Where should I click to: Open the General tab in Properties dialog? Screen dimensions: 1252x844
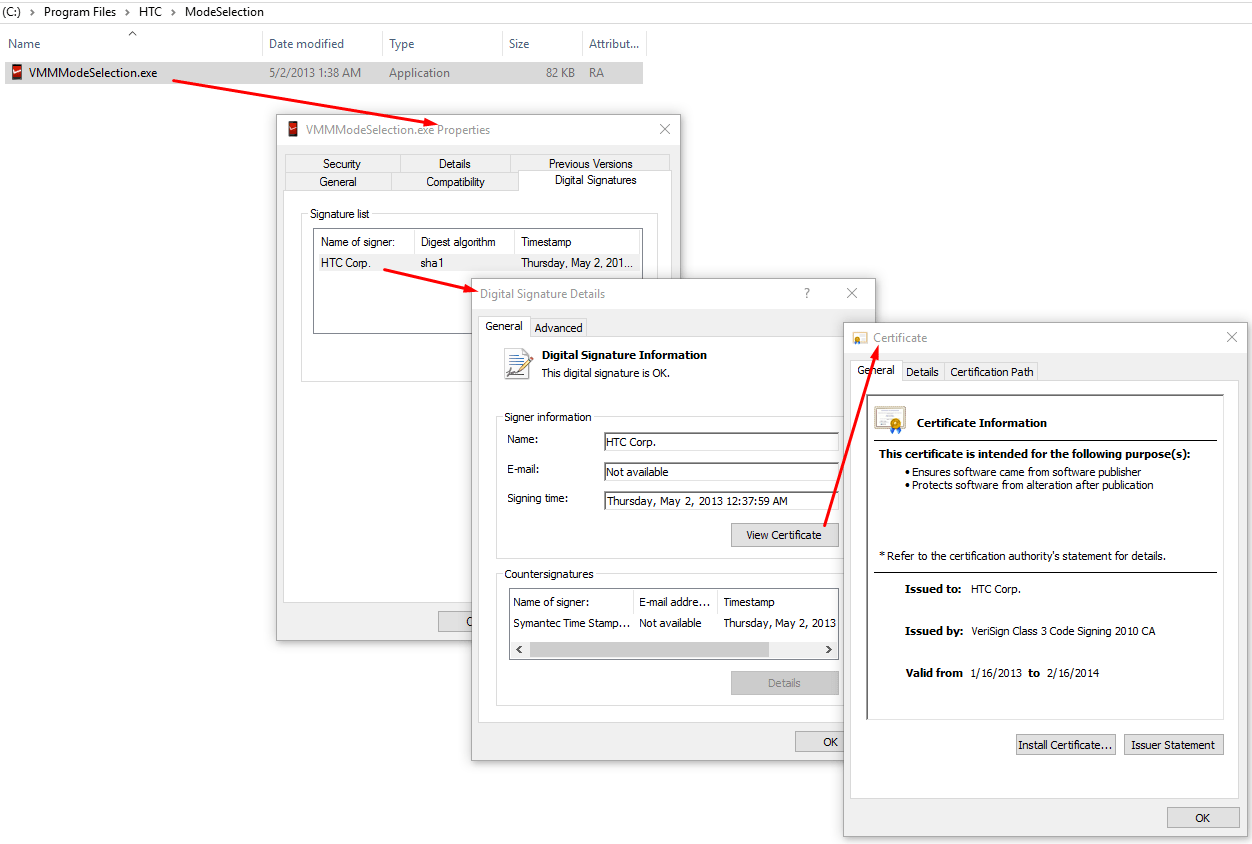coord(338,182)
